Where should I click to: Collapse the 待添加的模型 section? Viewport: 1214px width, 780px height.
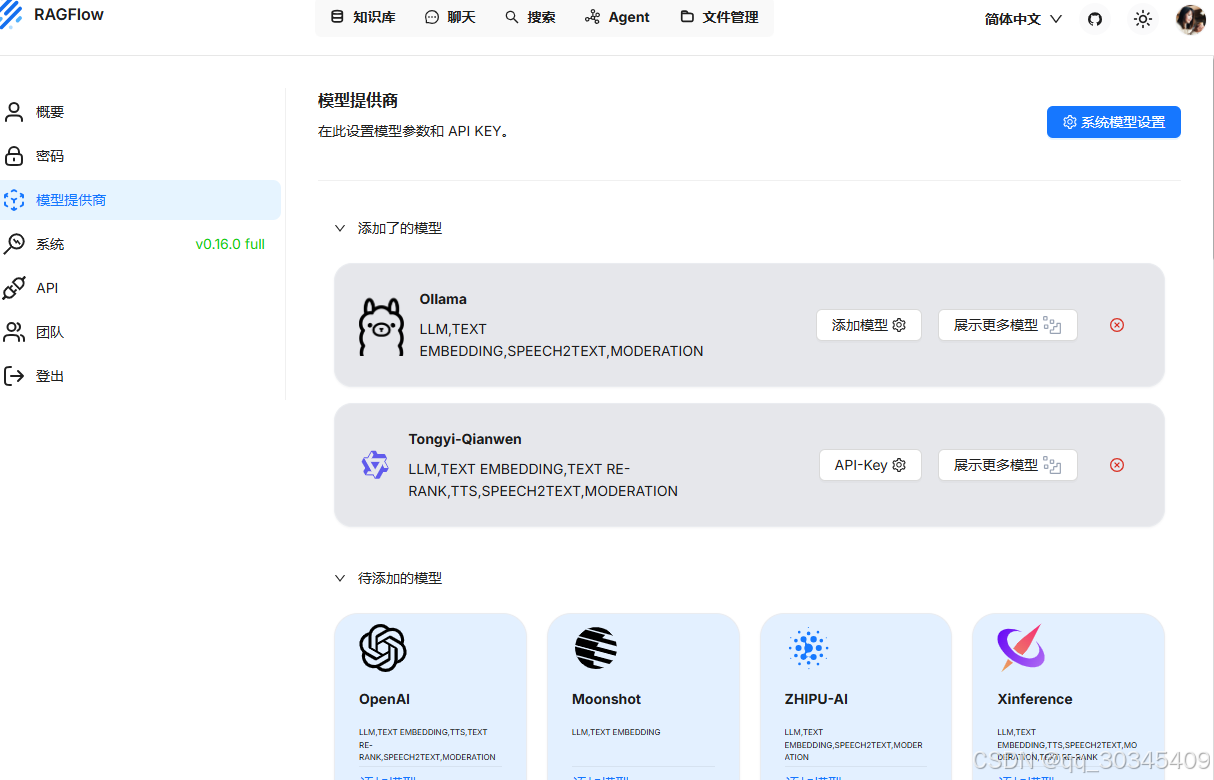[340, 578]
